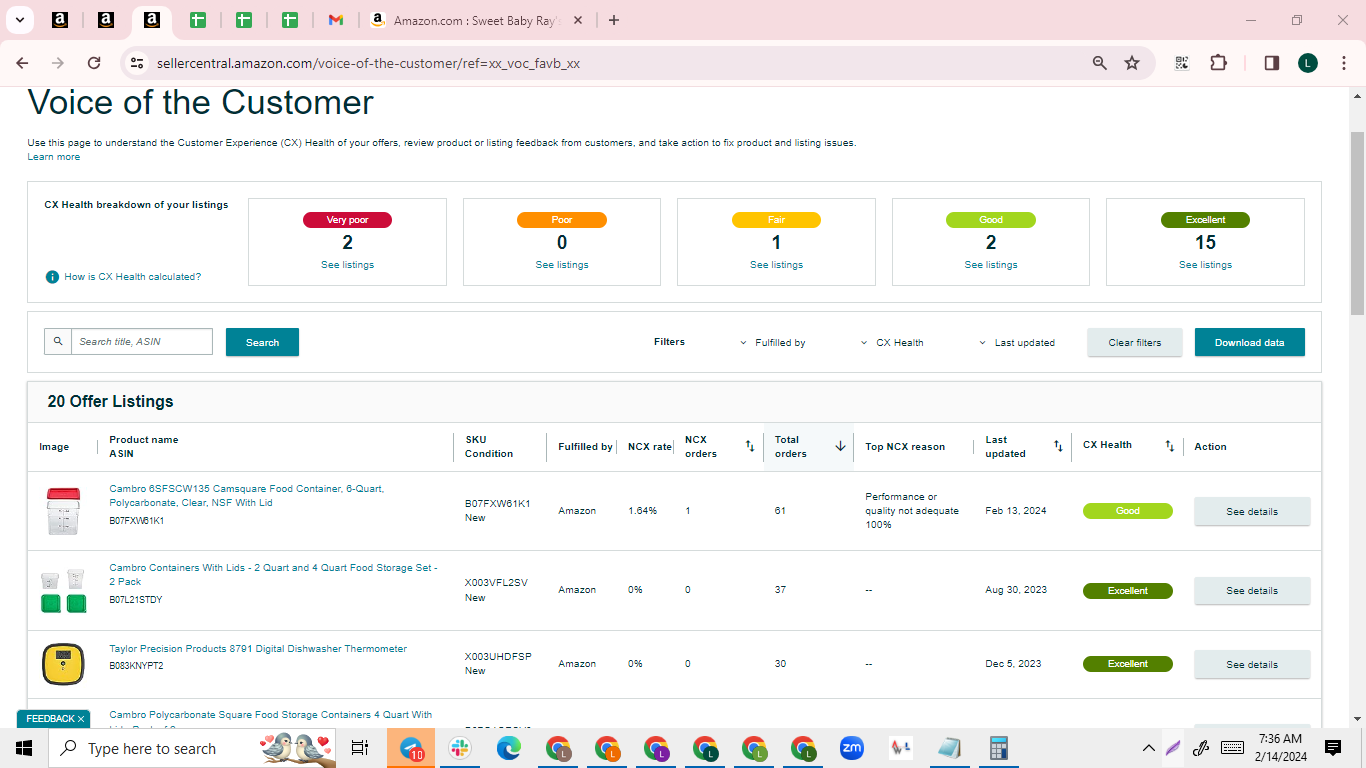Open a new browser tab

[x=614, y=20]
